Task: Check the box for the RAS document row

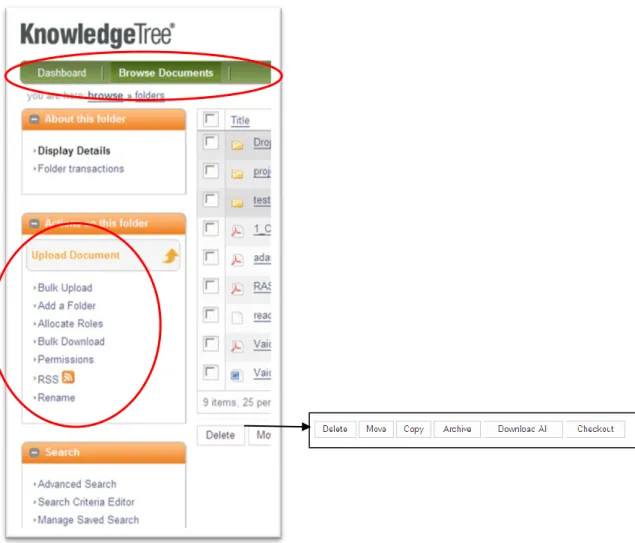Action: [211, 286]
